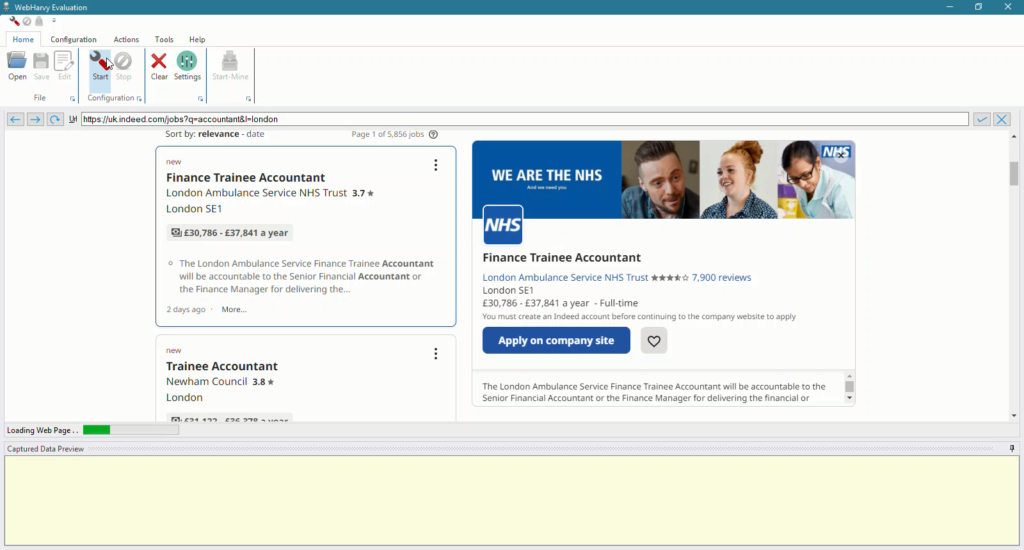Open options menu for Trainee Accountant card
The width and height of the screenshot is (1024, 550).
tap(435, 354)
